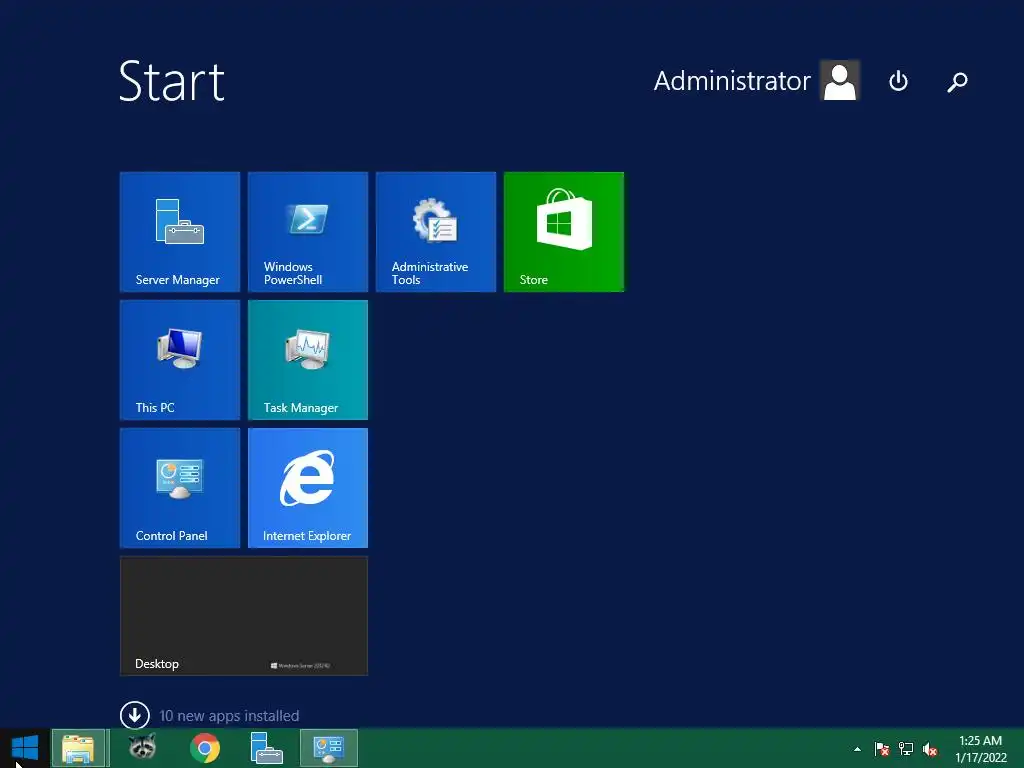Click the network status tray icon
1024x768 pixels.
click(906, 748)
